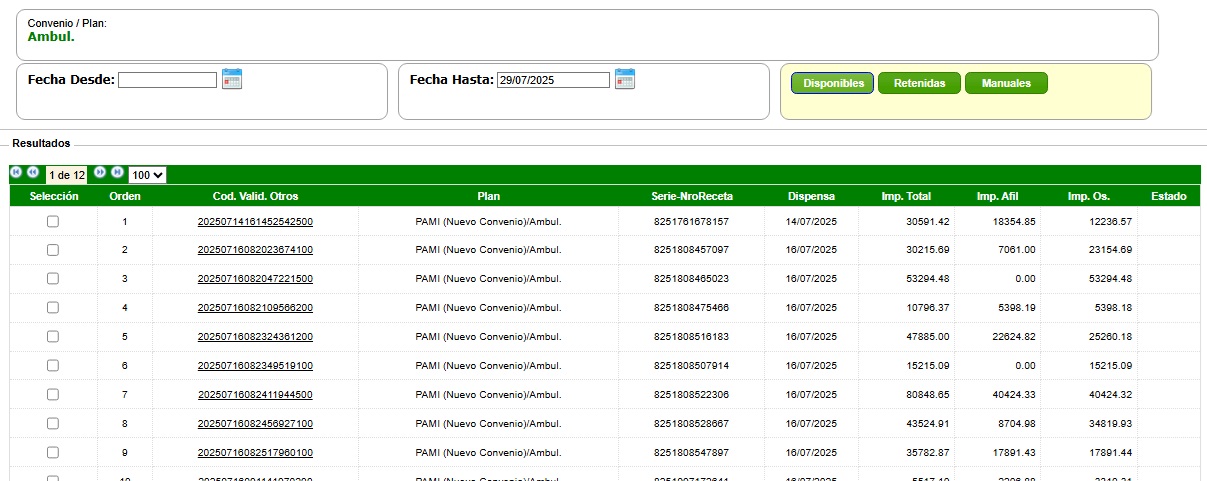Screen dimensions: 1207x481
Task: Open validation code 20250716082517960100
Action: 255,453
